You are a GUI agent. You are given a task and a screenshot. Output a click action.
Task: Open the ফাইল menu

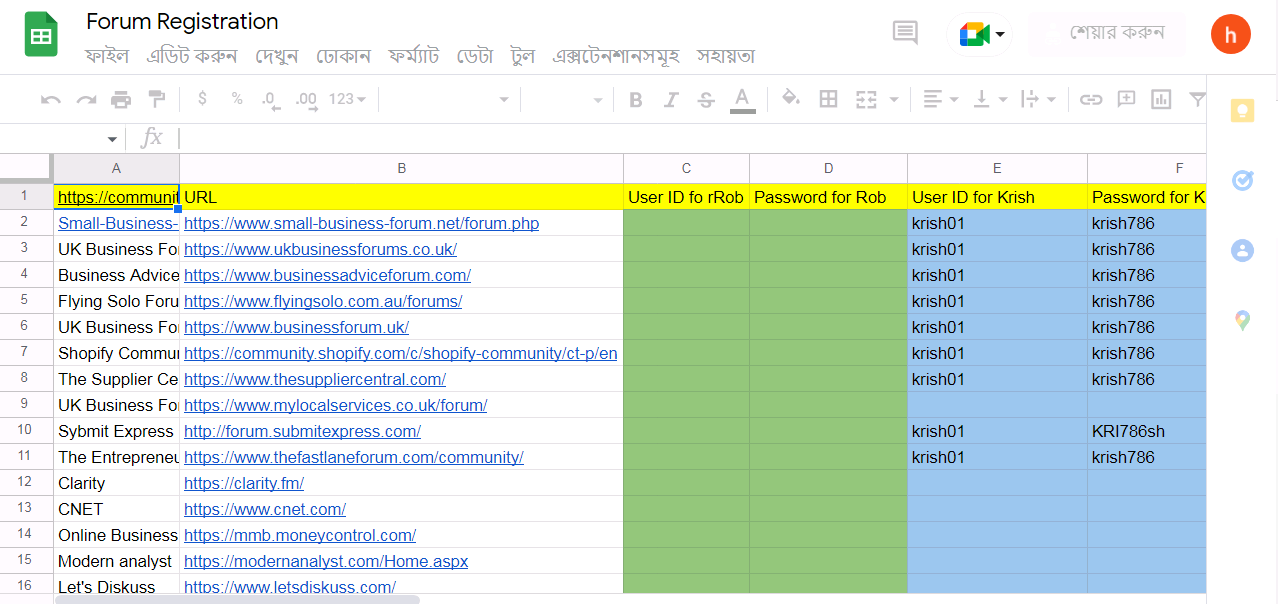click(107, 56)
